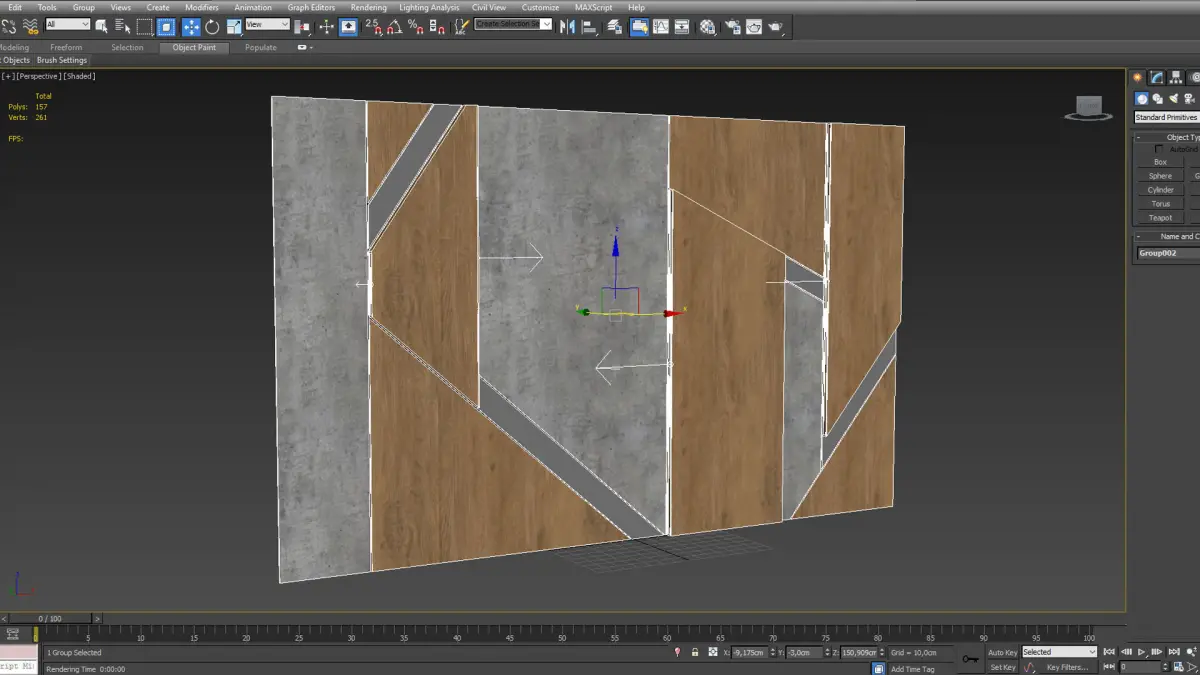Create a Teapot primitive
The width and height of the screenshot is (1200, 675).
coord(1160,218)
